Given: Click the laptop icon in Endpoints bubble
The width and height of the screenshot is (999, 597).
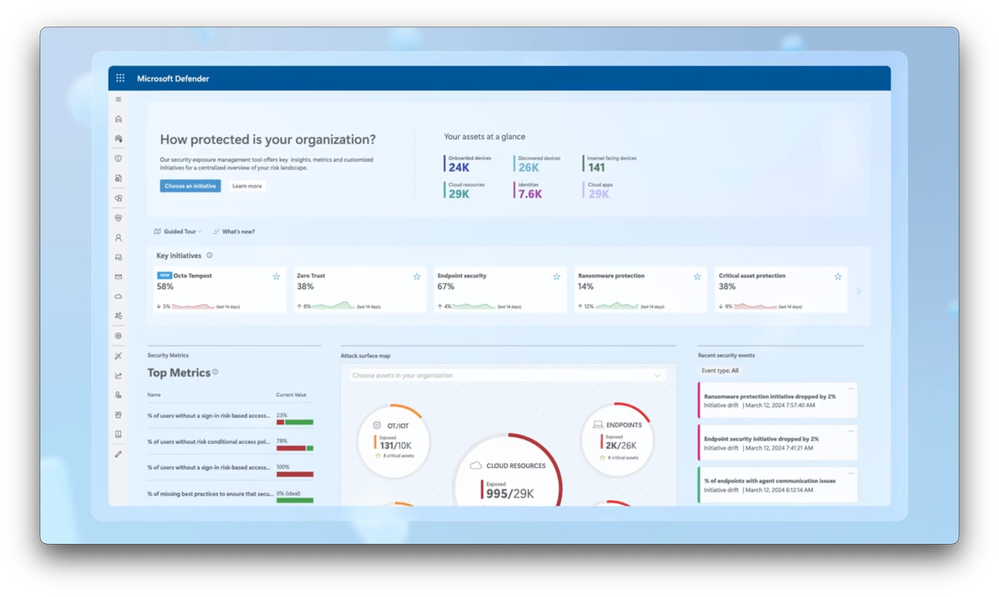Looking at the screenshot, I should click(x=598, y=424).
